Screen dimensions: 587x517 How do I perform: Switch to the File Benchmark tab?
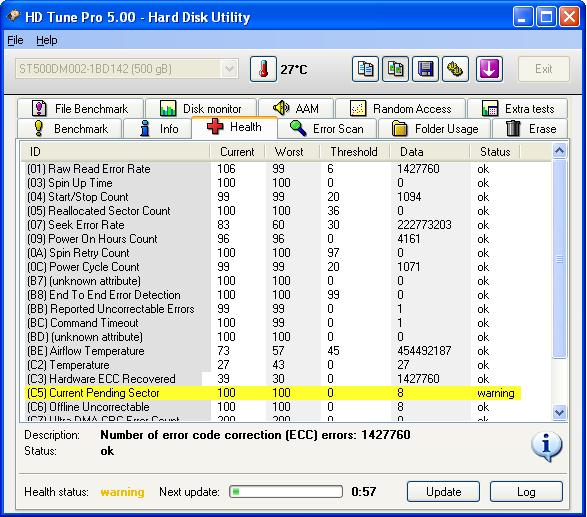[80, 109]
